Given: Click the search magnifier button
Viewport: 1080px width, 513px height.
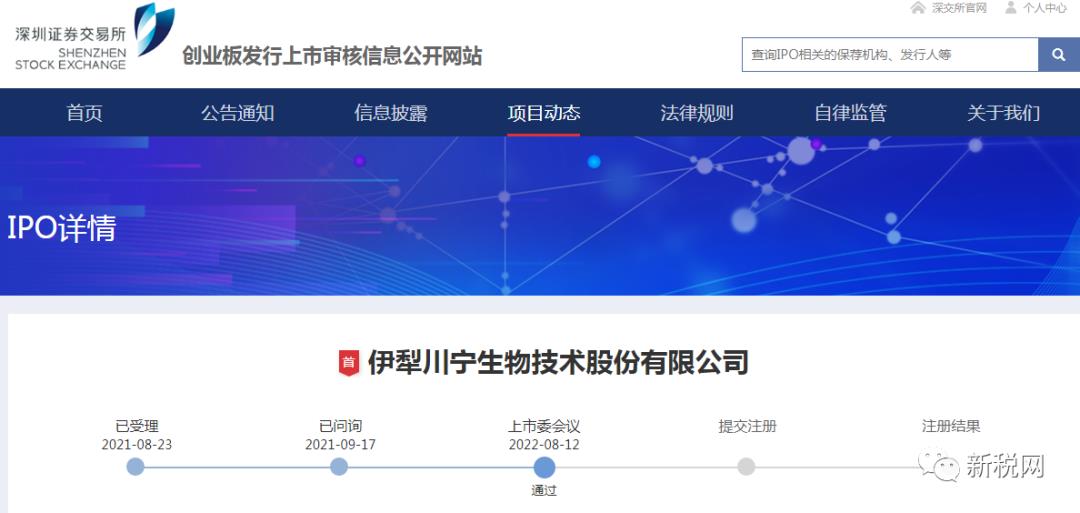Looking at the screenshot, I should (x=1059, y=54).
